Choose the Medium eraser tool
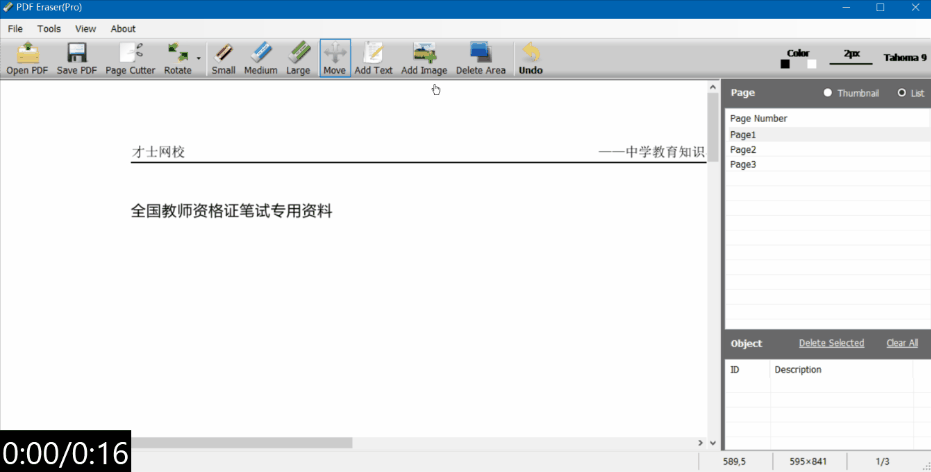 tap(261, 58)
